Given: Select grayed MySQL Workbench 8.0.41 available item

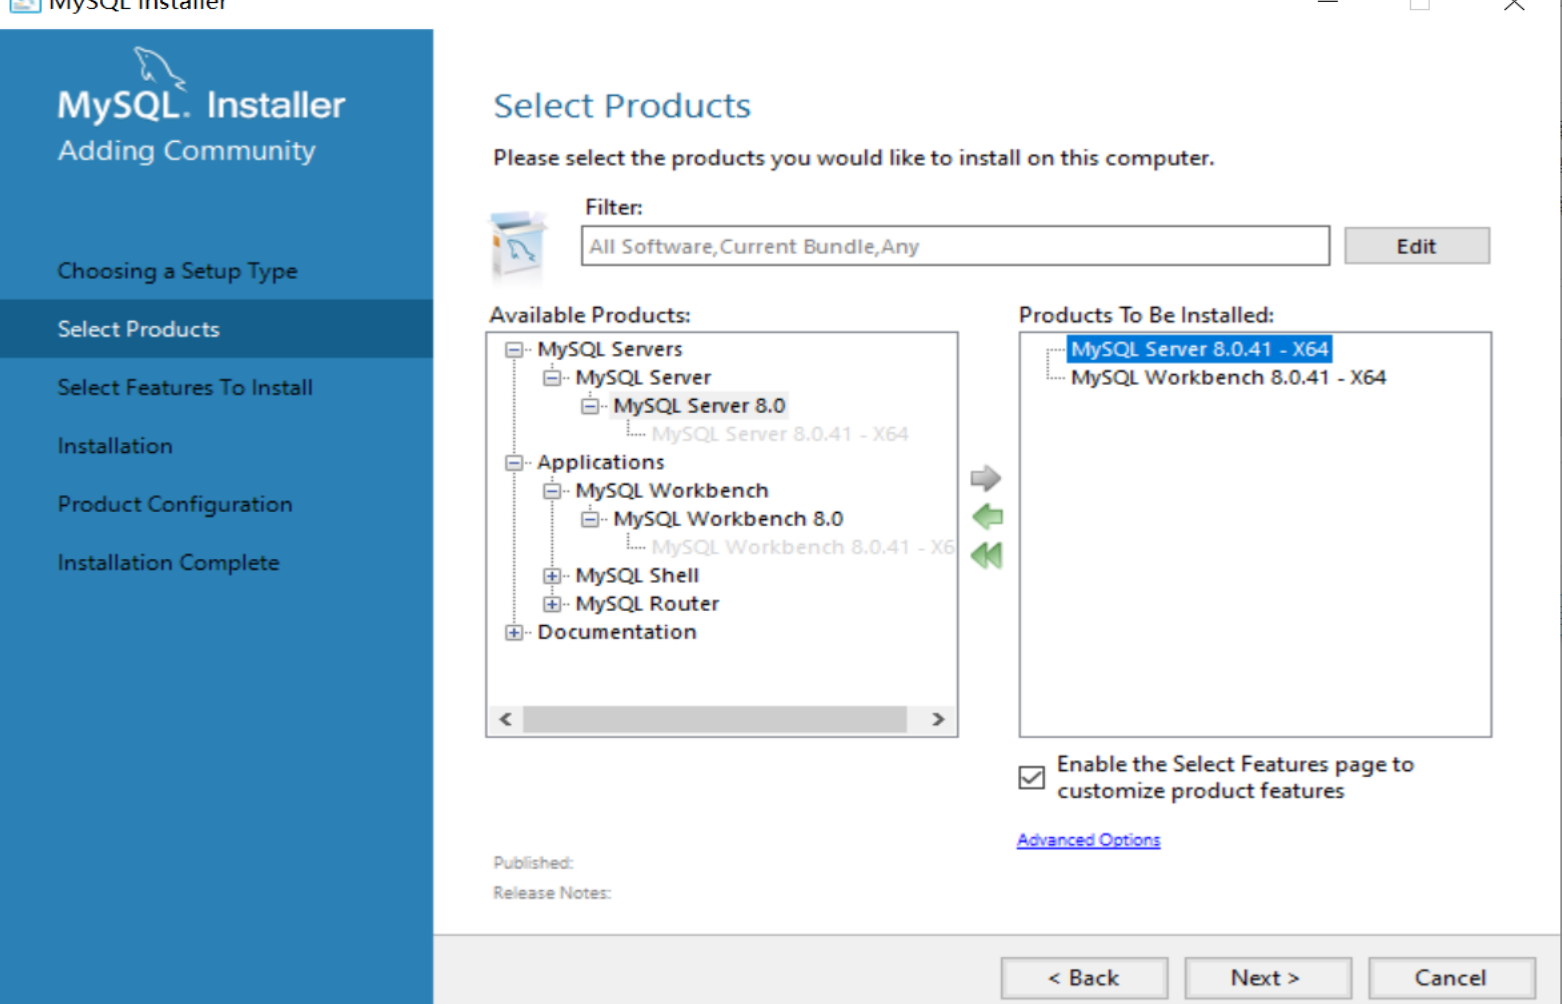Looking at the screenshot, I should 803,547.
